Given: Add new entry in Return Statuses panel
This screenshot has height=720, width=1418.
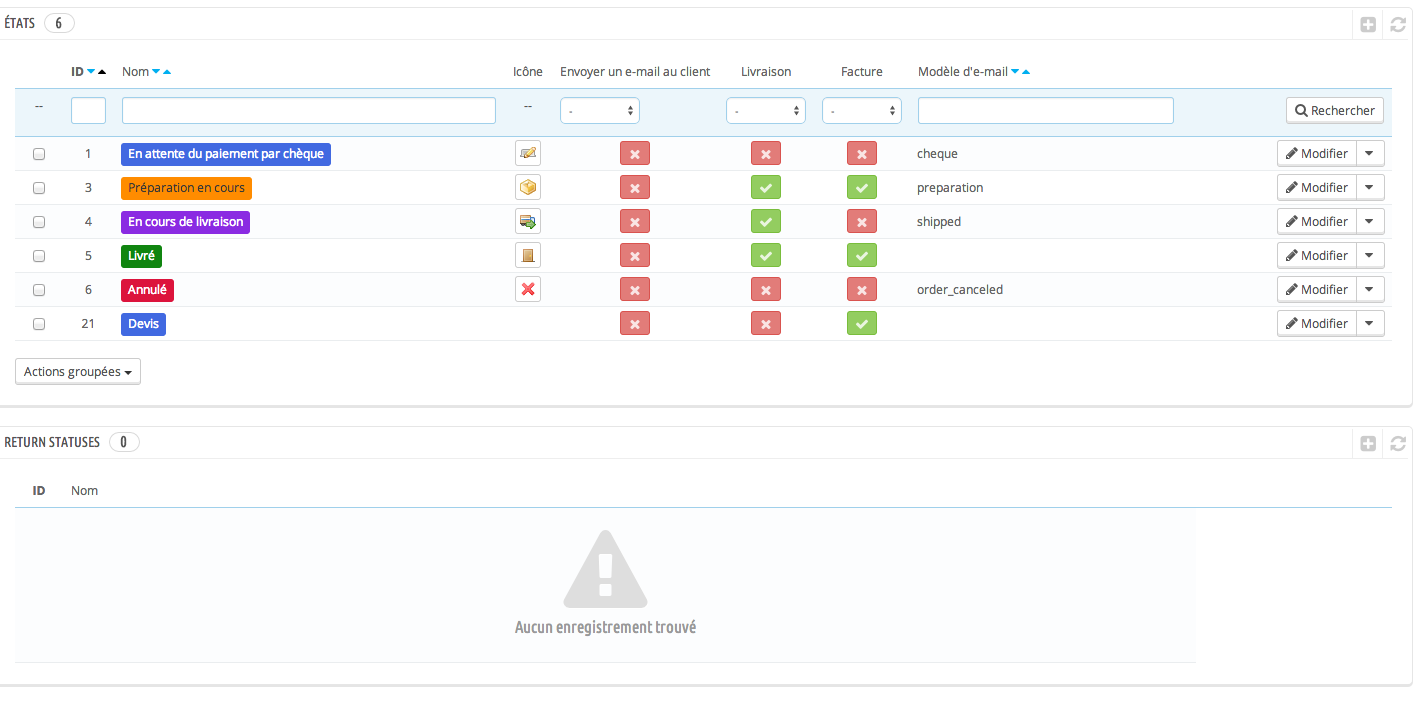Looking at the screenshot, I should click(1368, 443).
